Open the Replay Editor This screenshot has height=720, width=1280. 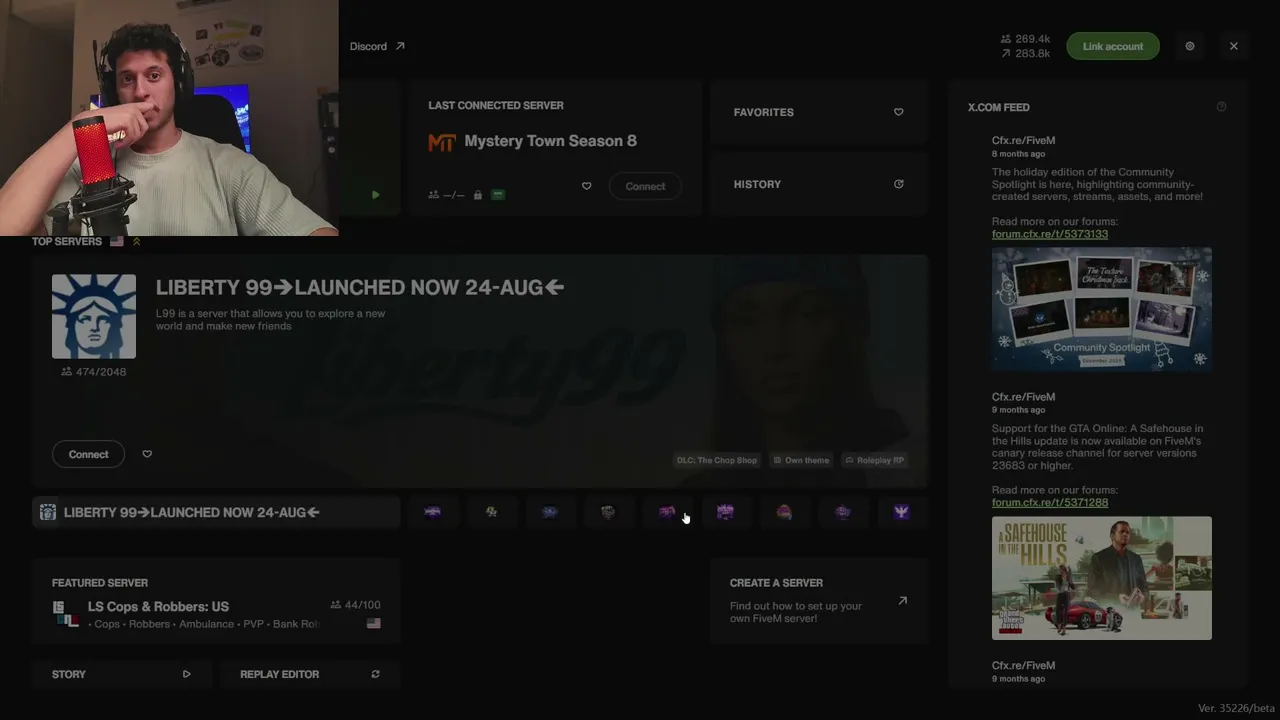(x=310, y=674)
